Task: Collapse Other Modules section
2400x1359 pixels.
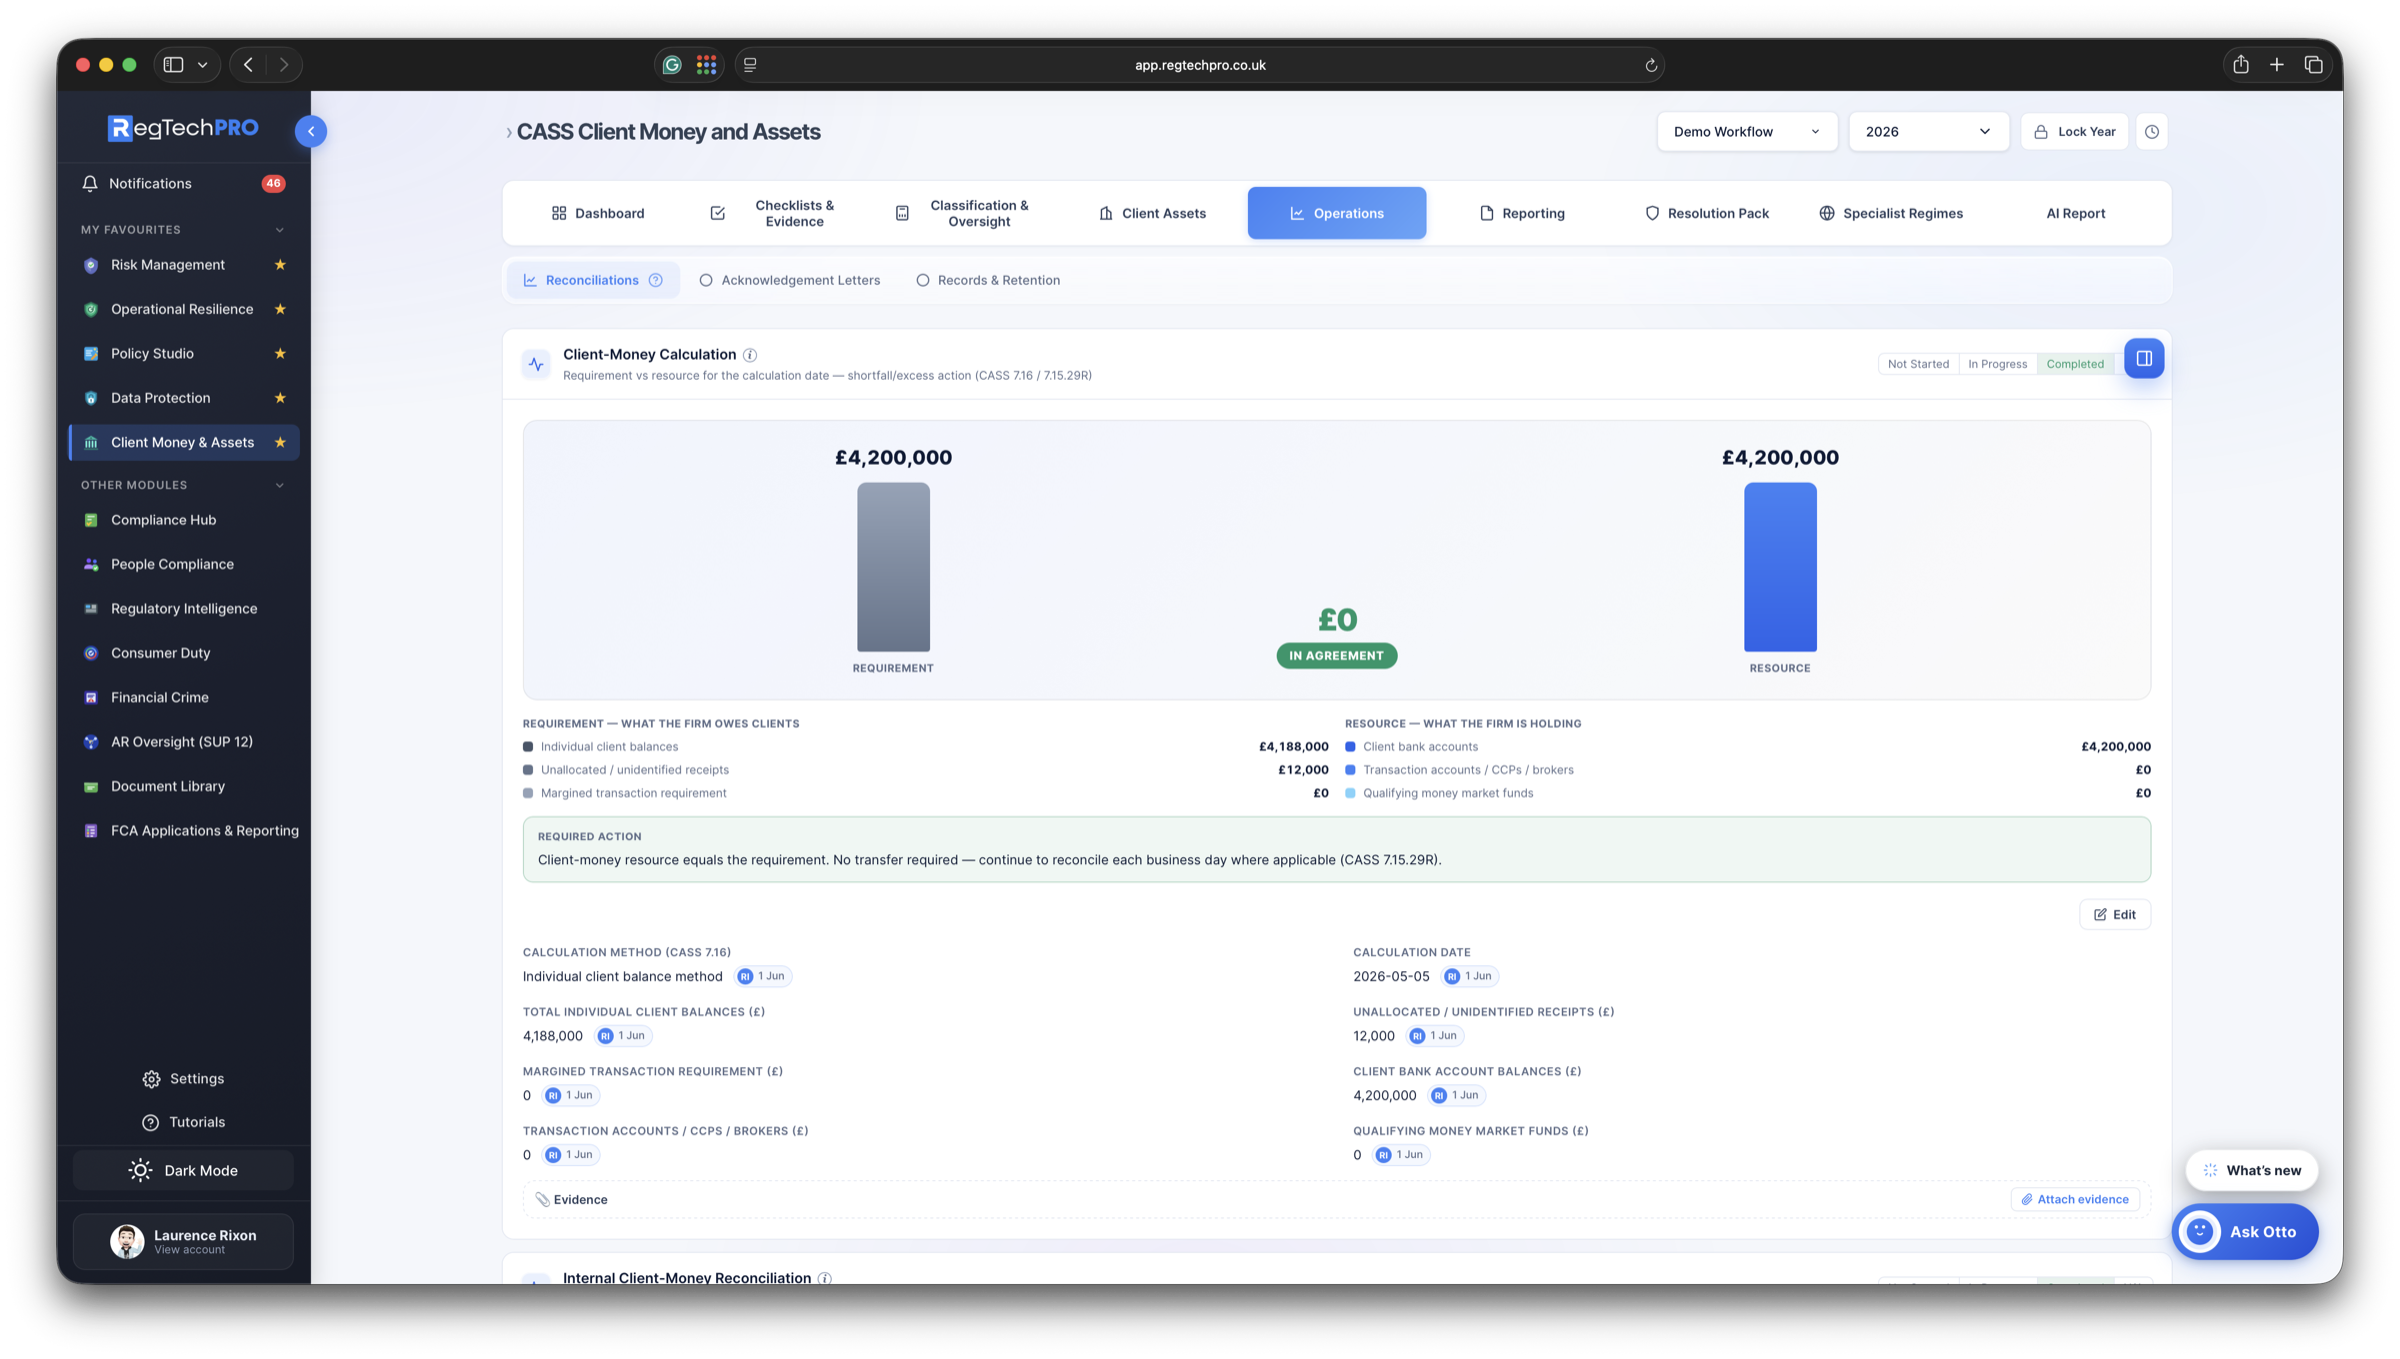Action: [280, 485]
